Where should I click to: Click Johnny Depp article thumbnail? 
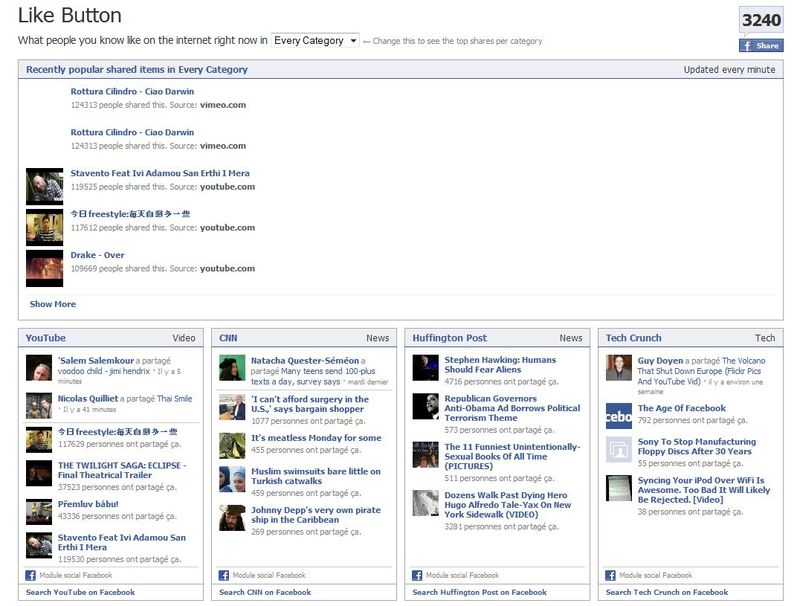(232, 518)
